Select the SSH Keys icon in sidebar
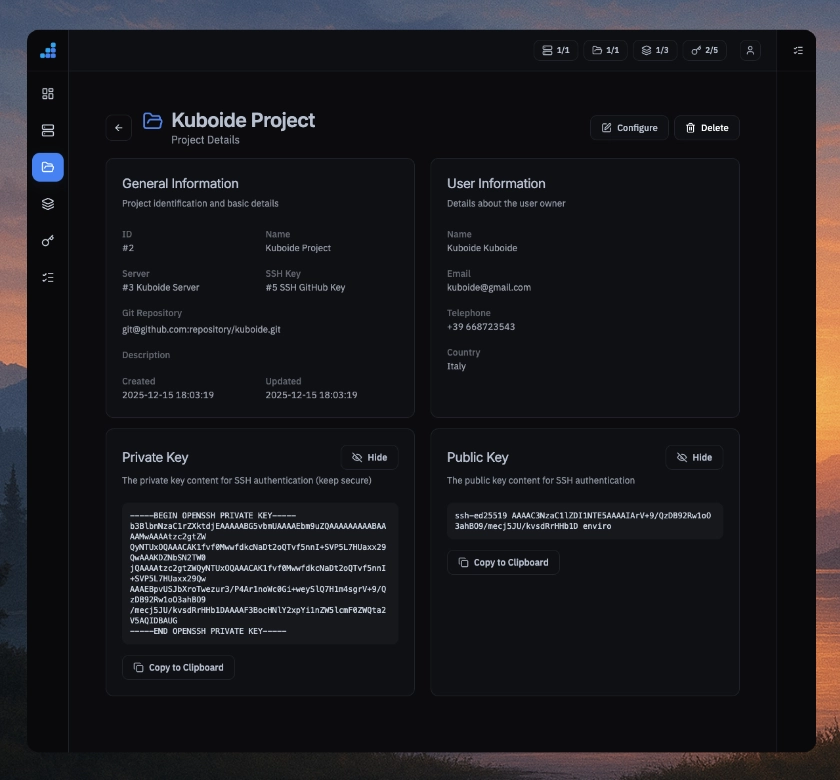This screenshot has width=840, height=780. point(47,241)
